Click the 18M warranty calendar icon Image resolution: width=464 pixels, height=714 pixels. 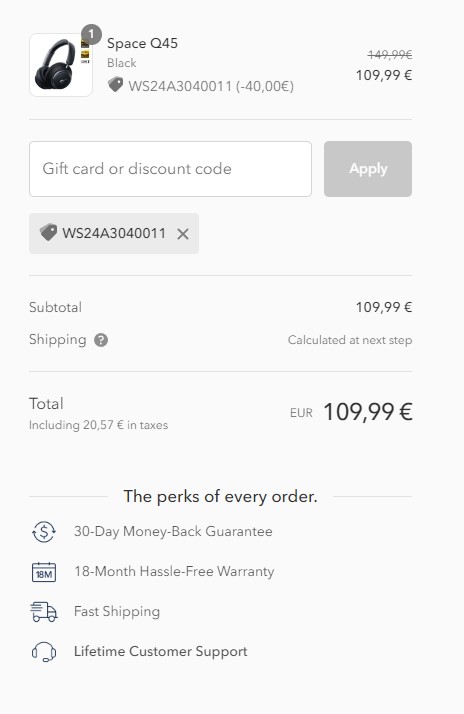(44, 572)
